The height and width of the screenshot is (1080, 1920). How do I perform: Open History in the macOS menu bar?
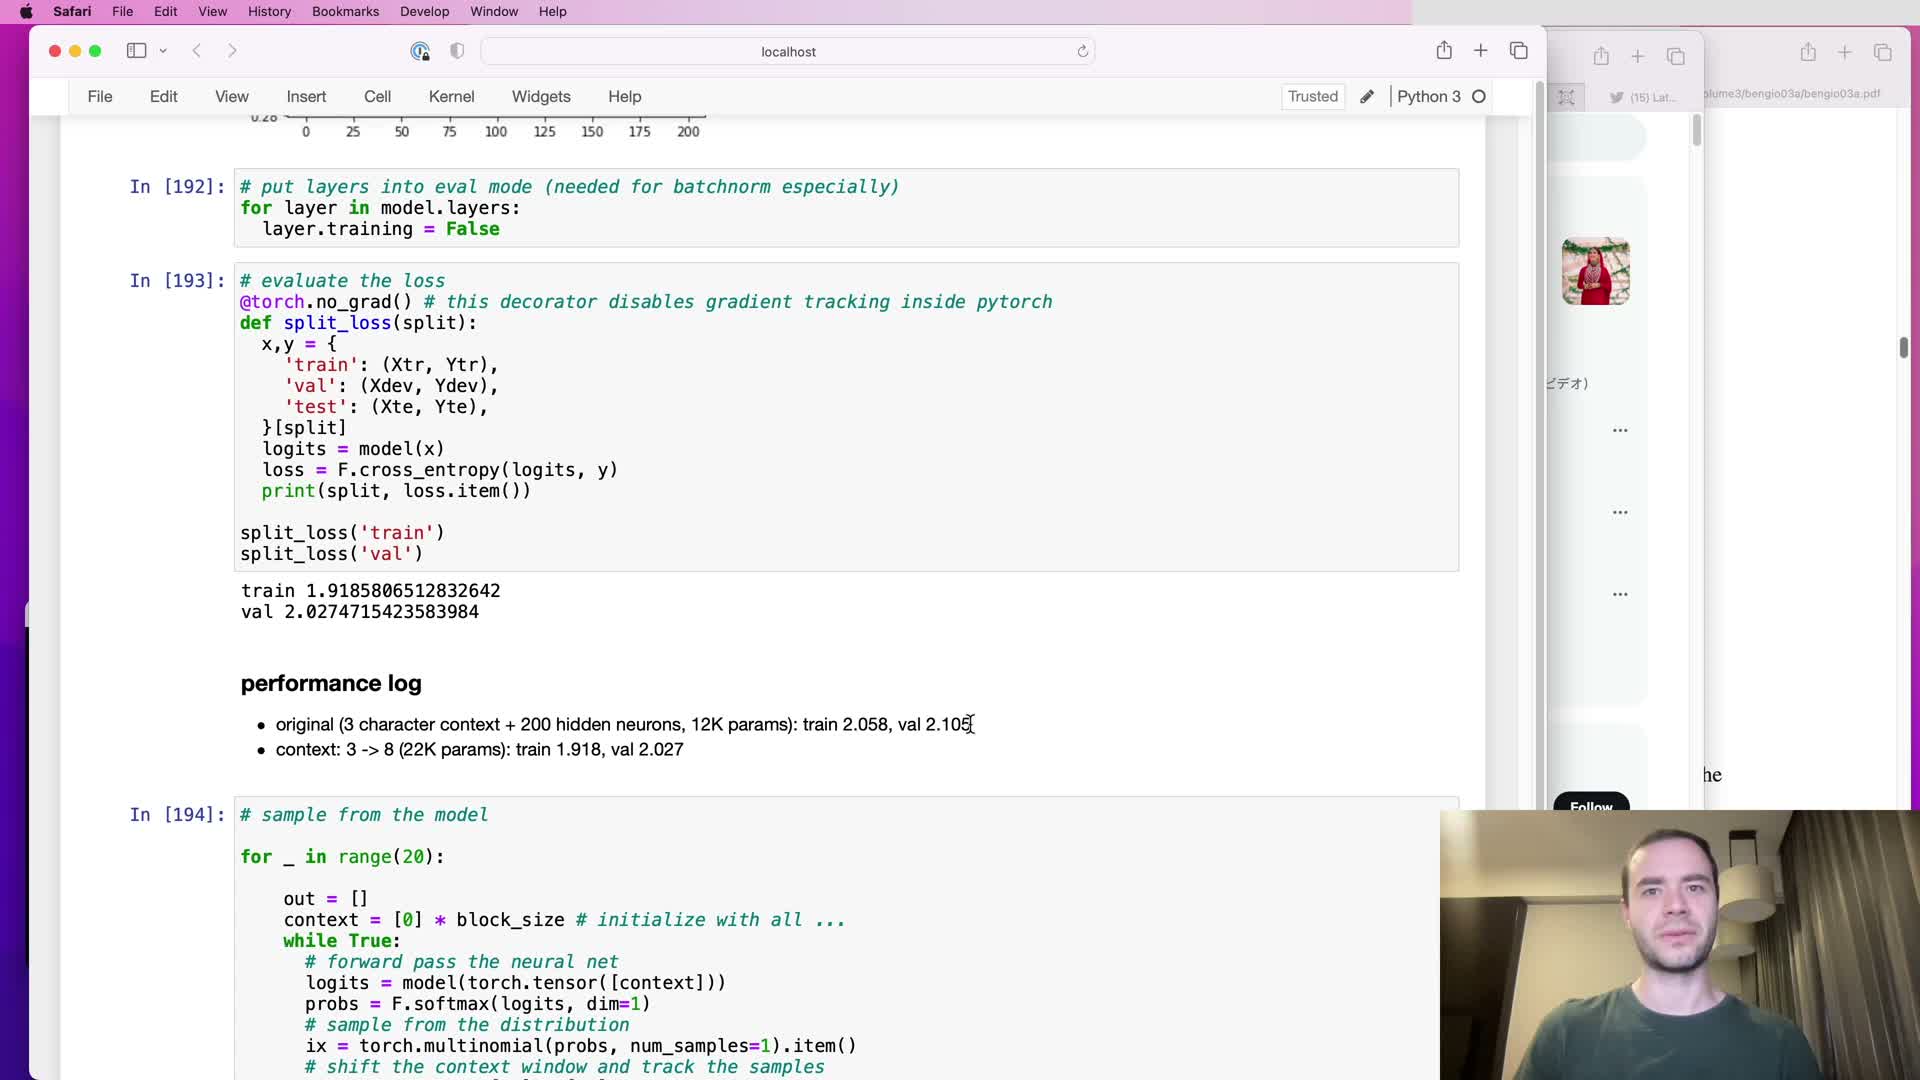(269, 11)
